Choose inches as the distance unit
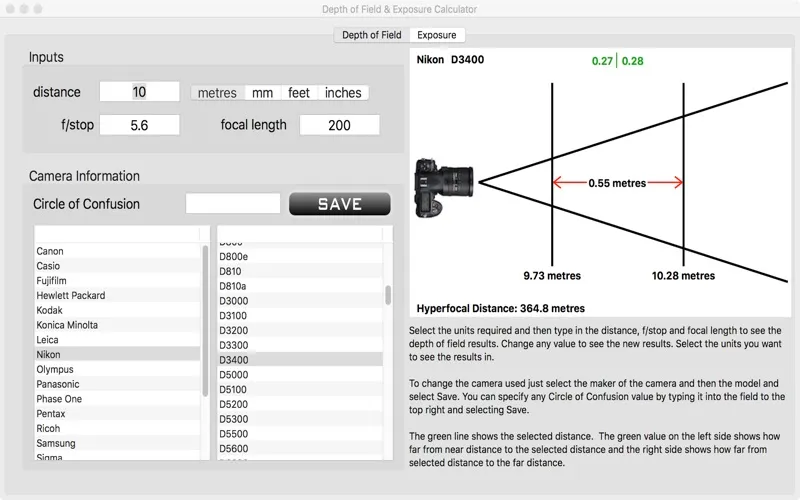Screen dimensions: 800x500 (x=343, y=93)
